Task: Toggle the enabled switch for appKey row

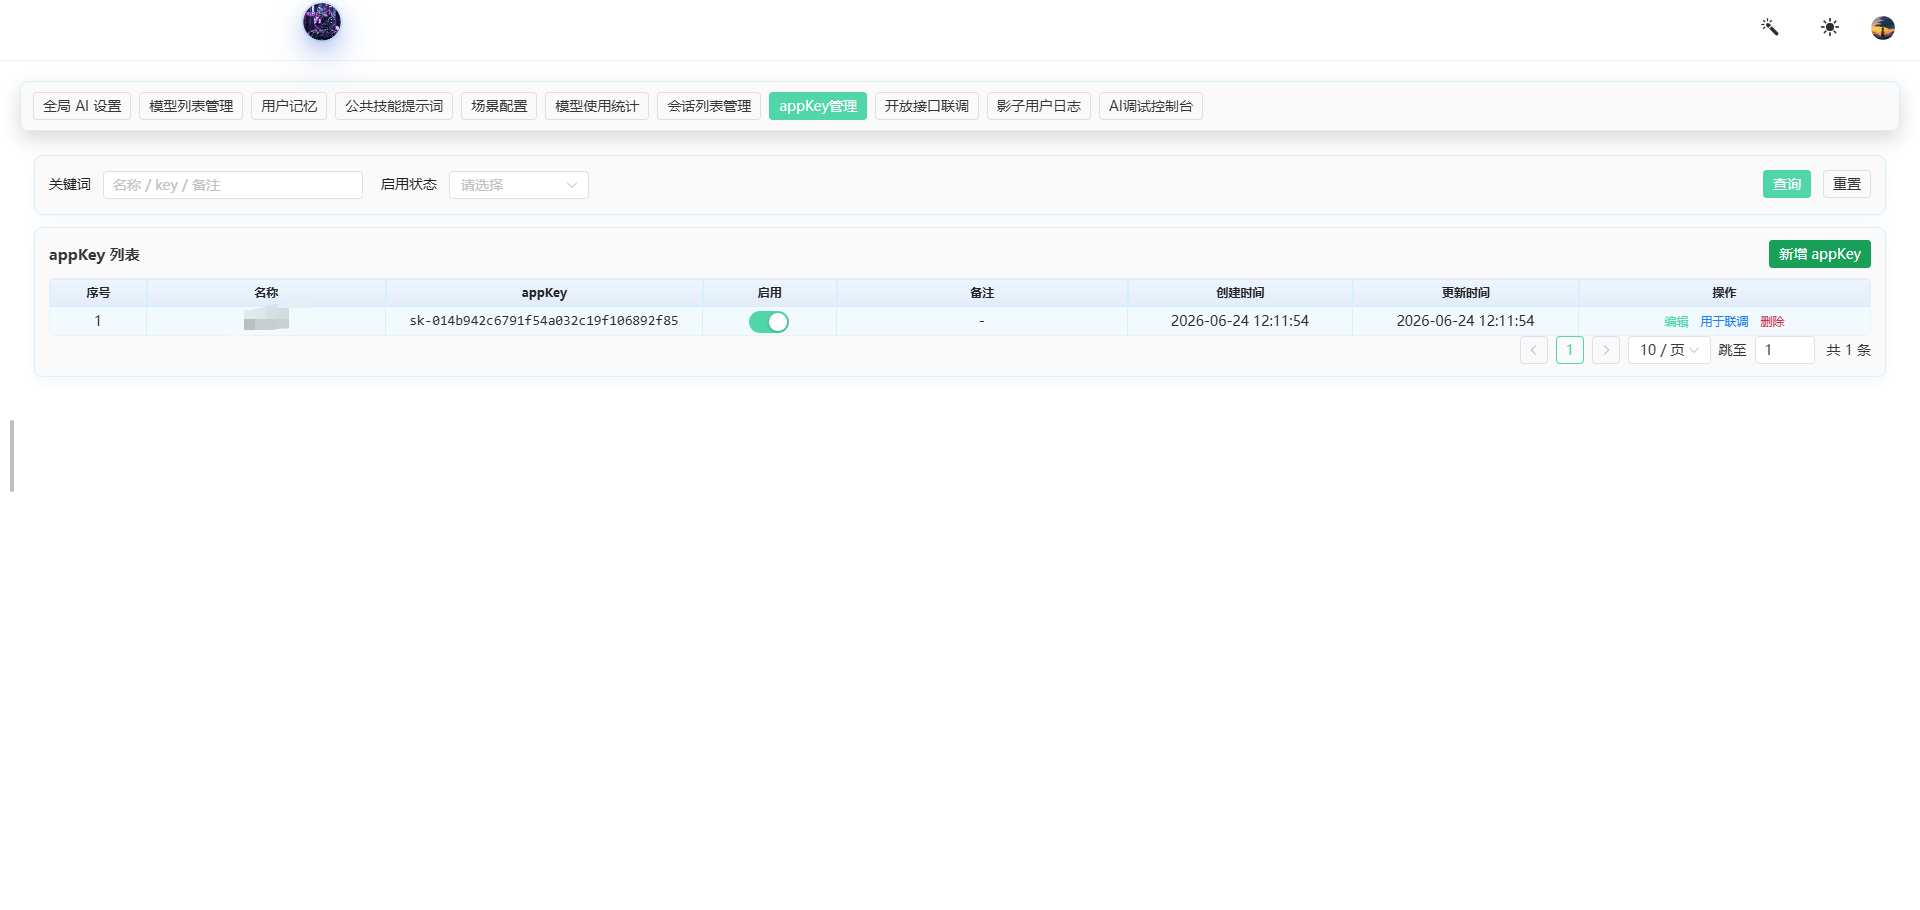Action: pos(769,322)
